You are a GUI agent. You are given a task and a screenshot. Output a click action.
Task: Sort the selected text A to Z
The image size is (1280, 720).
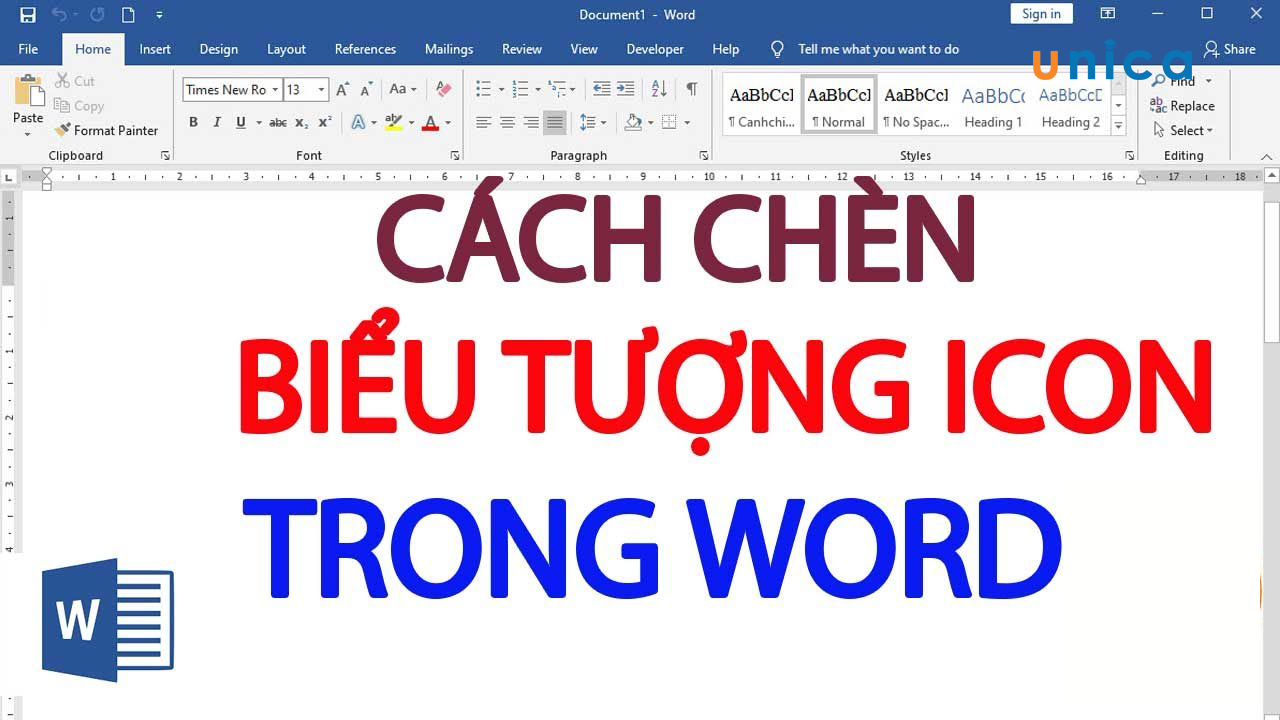pyautogui.click(x=659, y=90)
